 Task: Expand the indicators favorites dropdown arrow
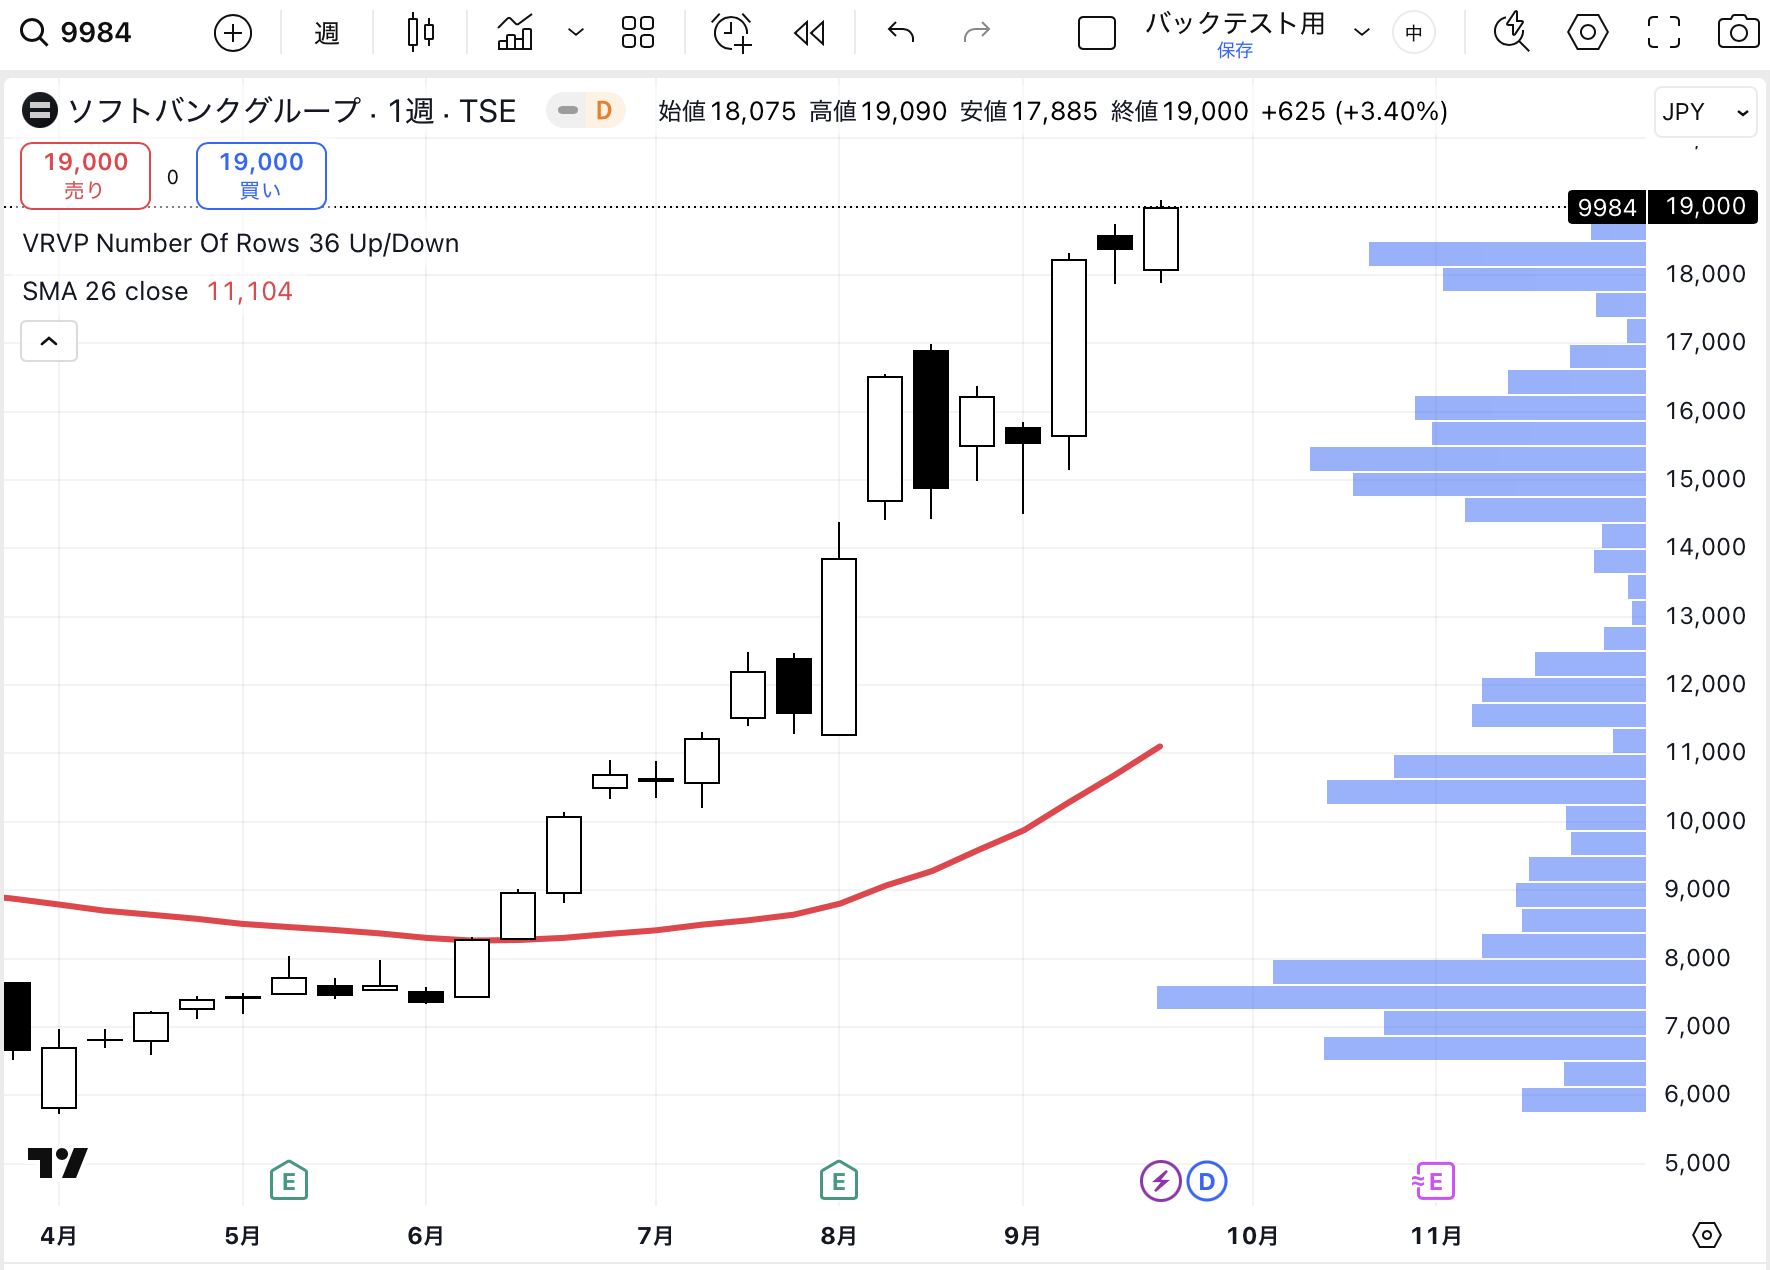pyautogui.click(x=576, y=33)
